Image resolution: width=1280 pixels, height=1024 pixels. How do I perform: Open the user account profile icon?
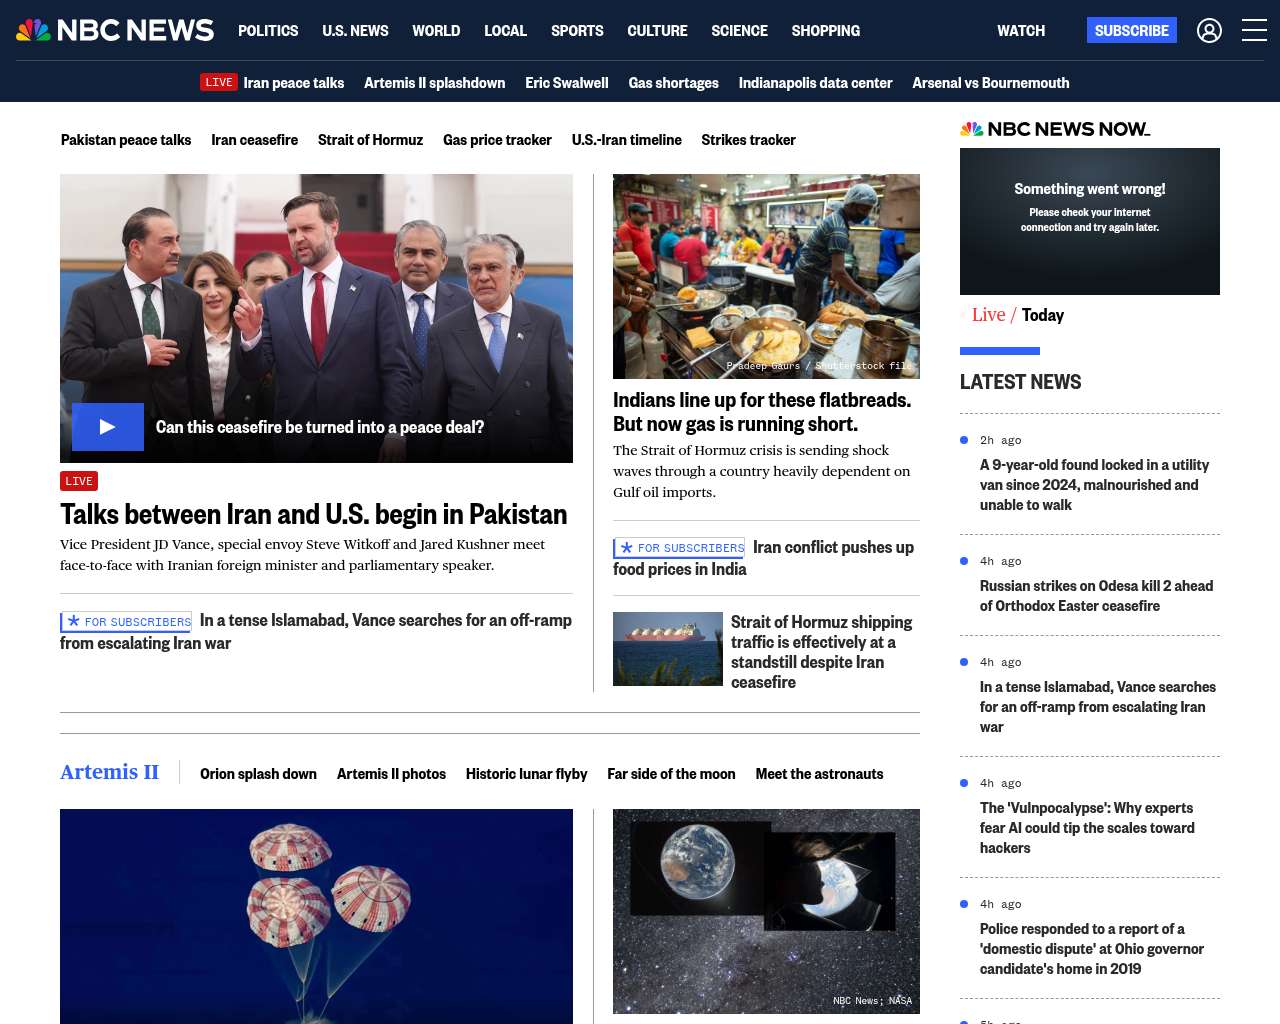pos(1209,31)
